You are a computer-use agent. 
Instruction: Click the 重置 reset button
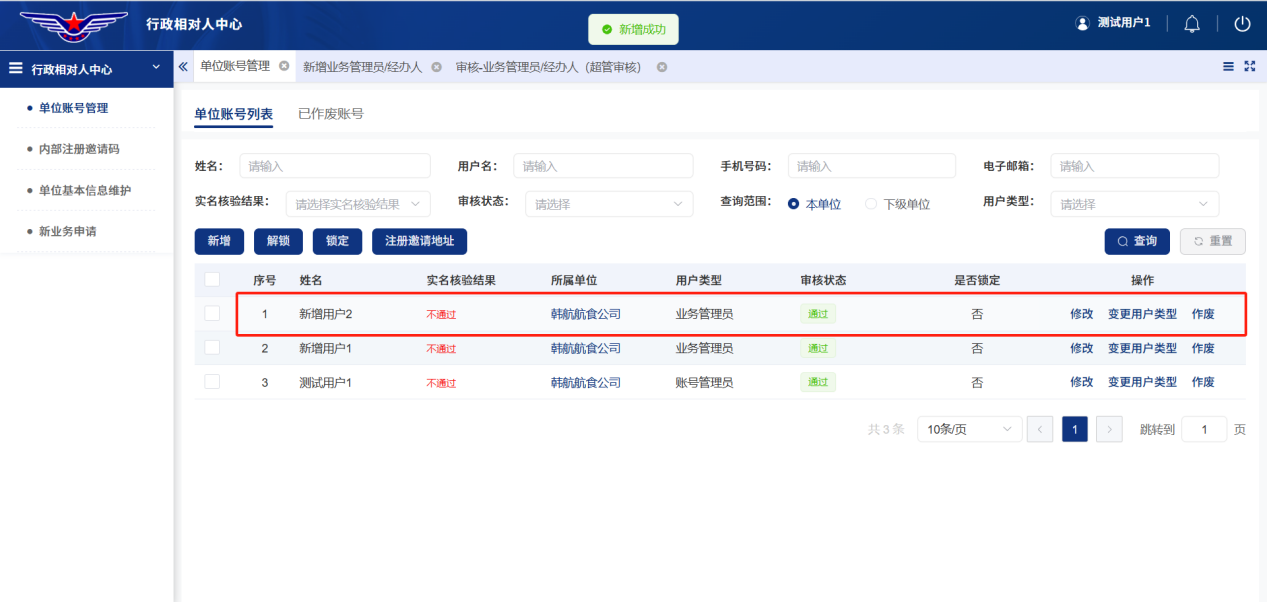[1213, 241]
